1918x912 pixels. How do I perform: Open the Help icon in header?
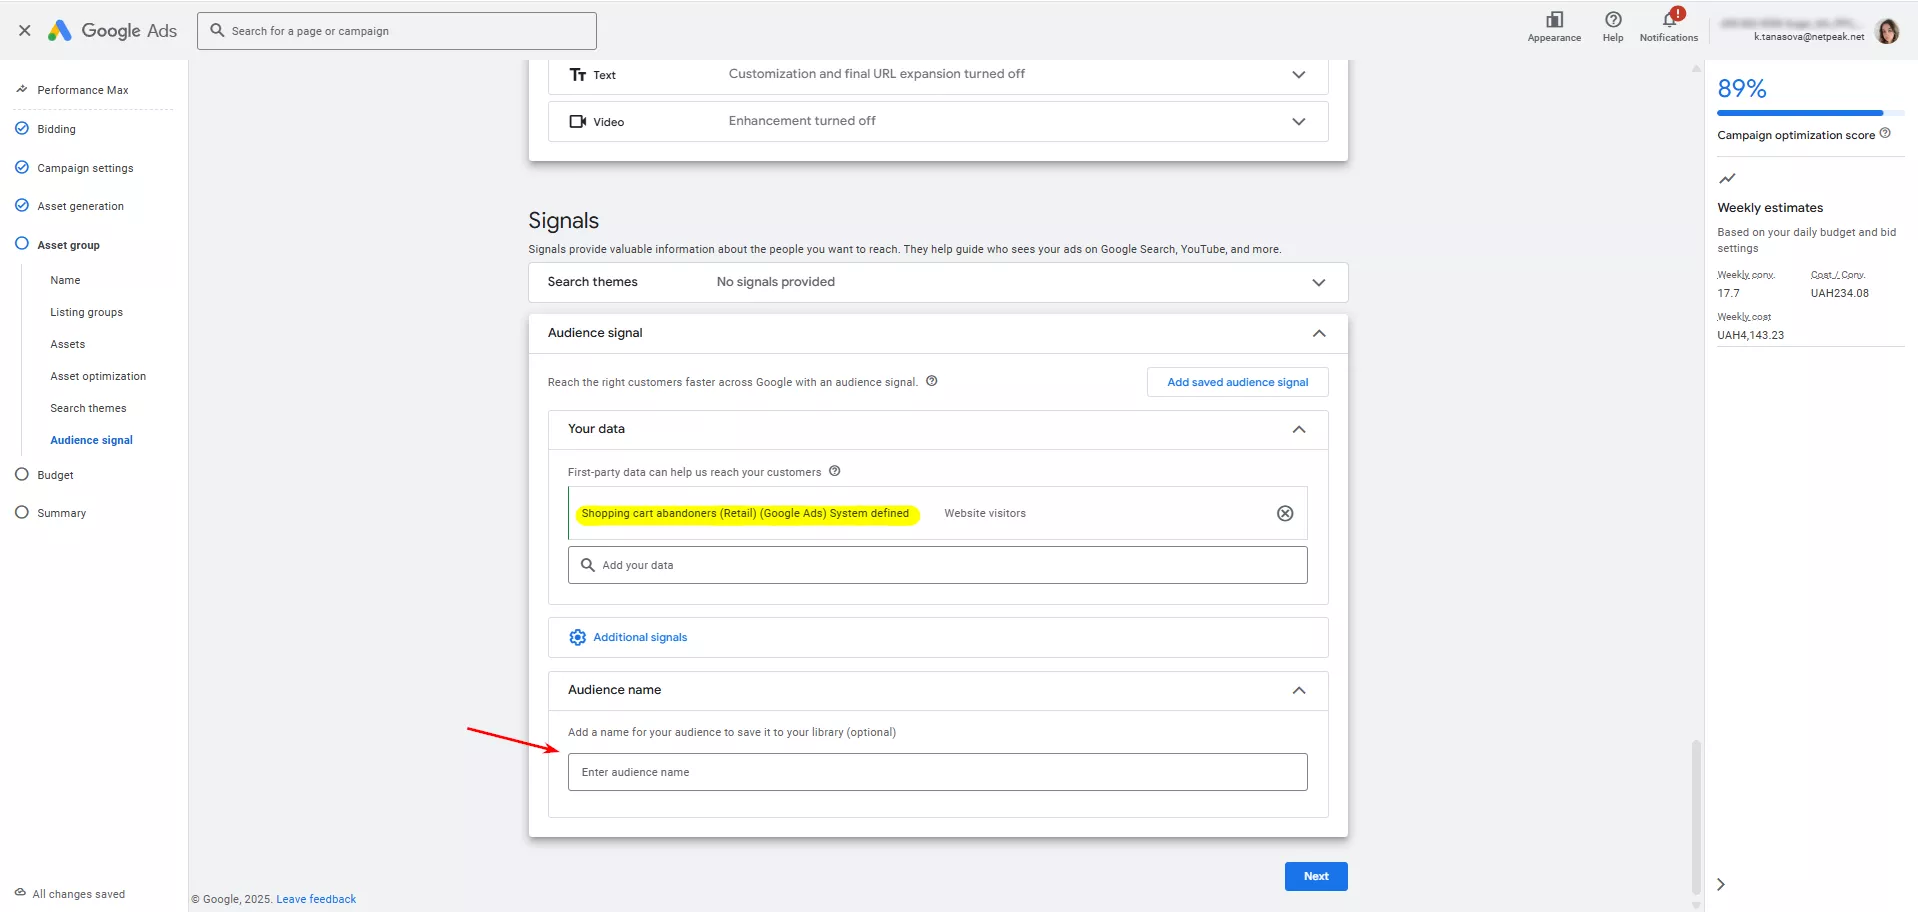pyautogui.click(x=1612, y=21)
